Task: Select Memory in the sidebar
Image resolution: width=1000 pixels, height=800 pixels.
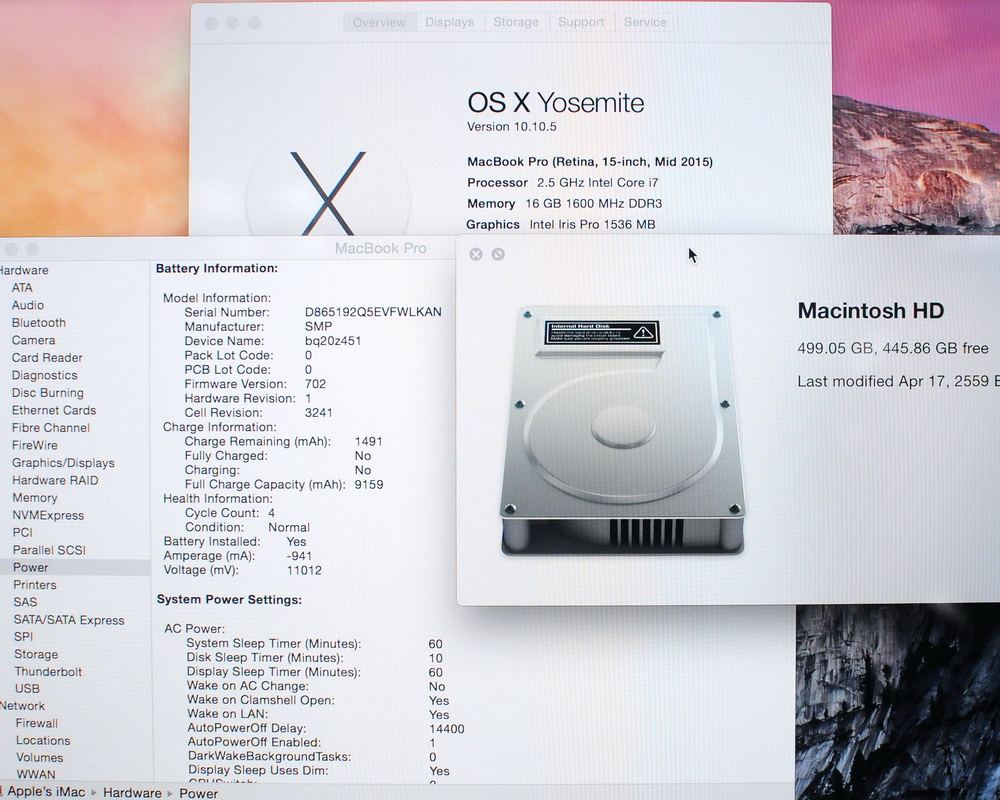Action: tap(35, 498)
